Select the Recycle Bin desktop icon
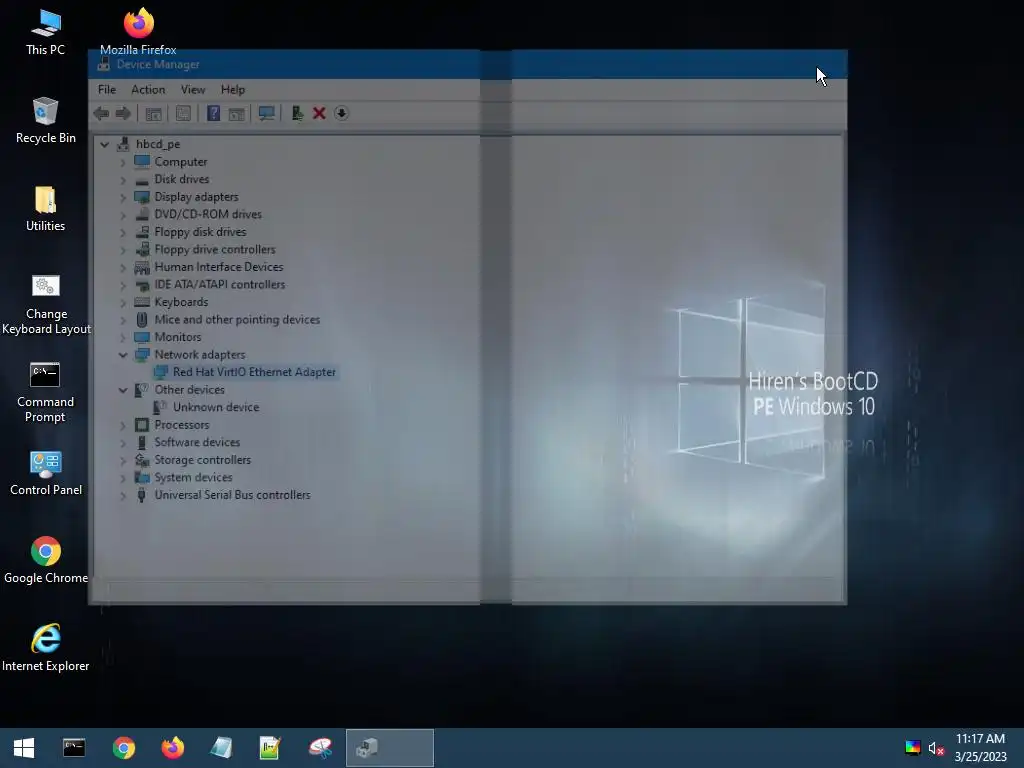 click(45, 120)
